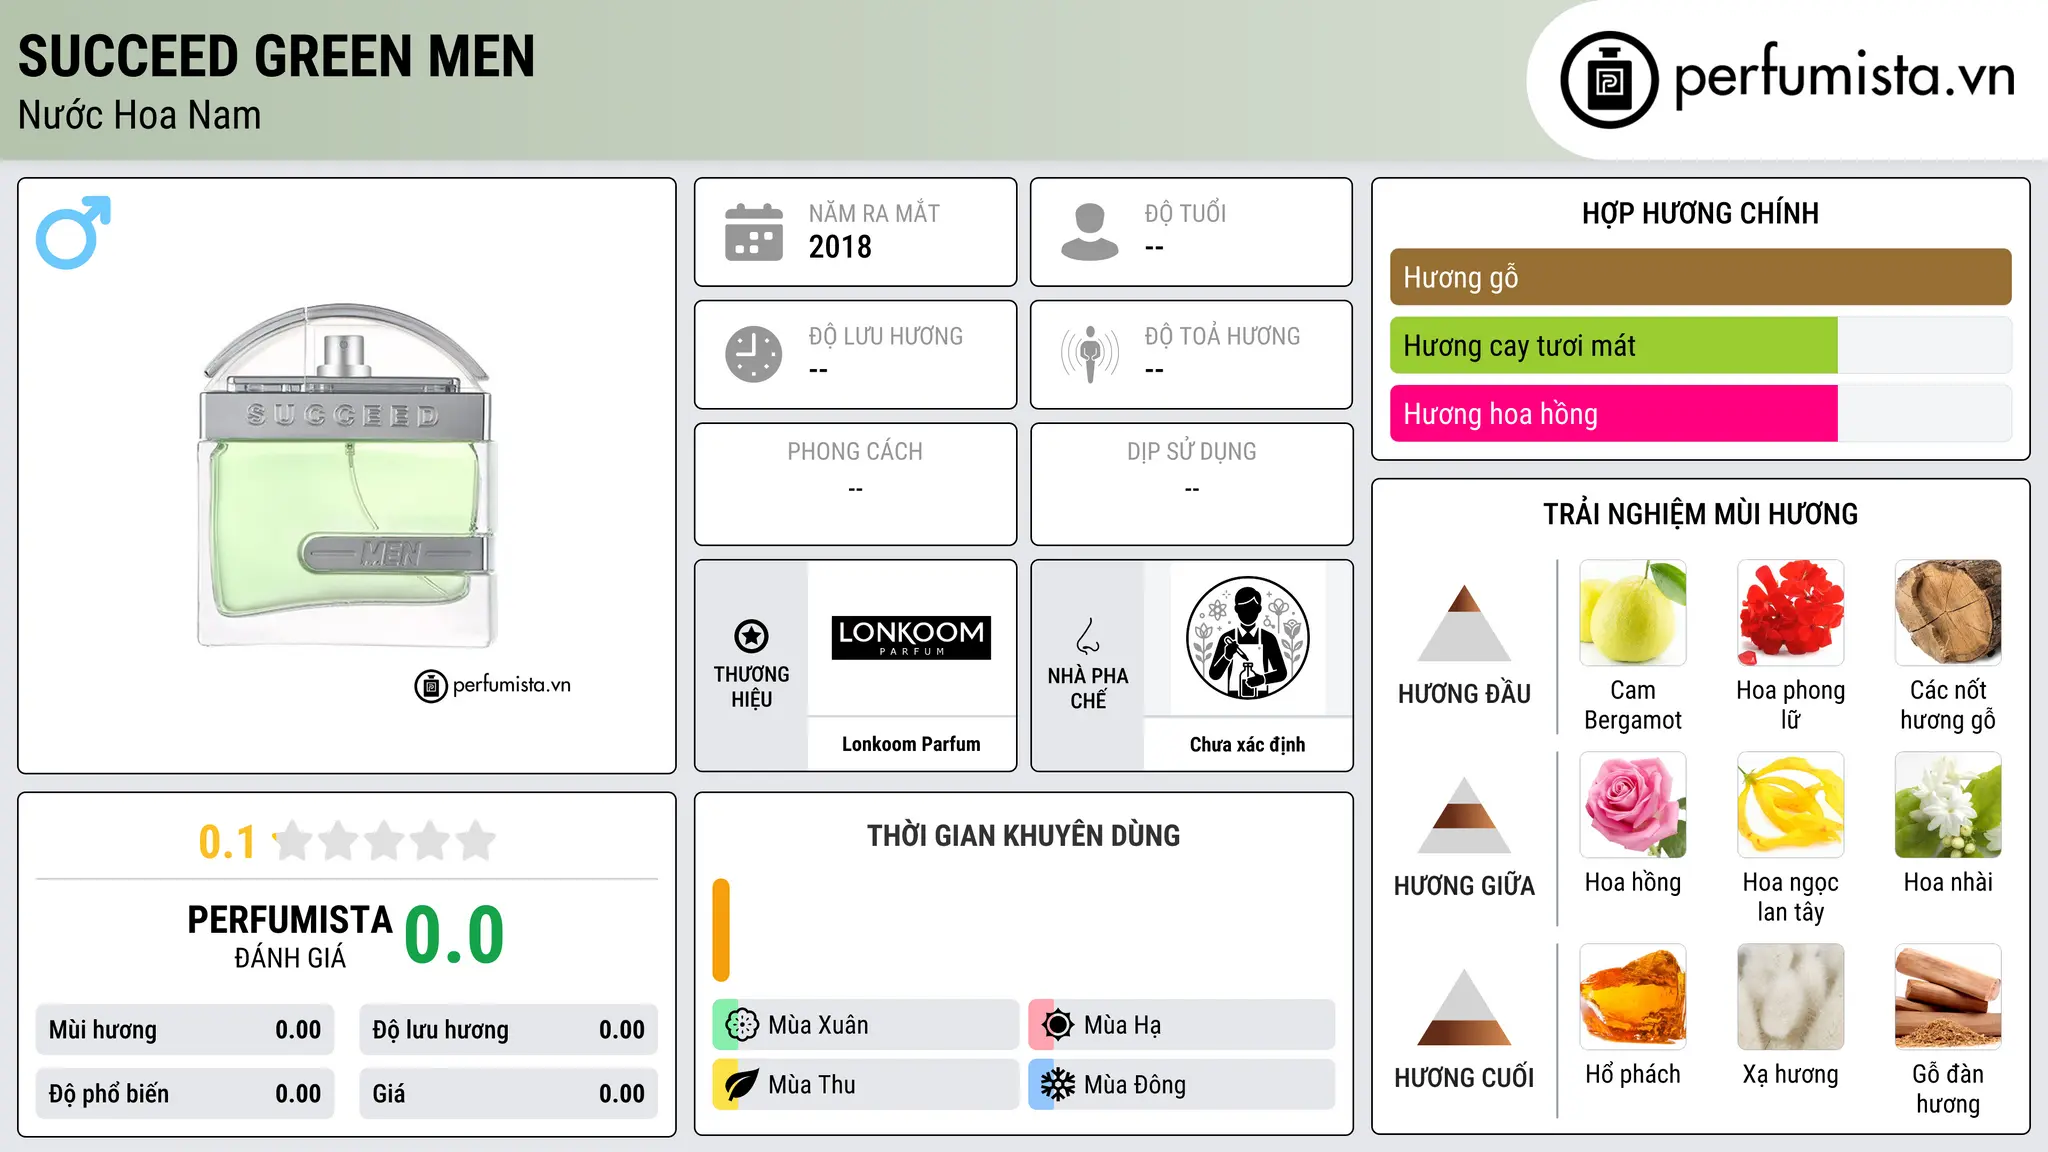The height and width of the screenshot is (1152, 2048).
Task: Select the Mùa Hạ season label
Action: tap(1122, 1025)
